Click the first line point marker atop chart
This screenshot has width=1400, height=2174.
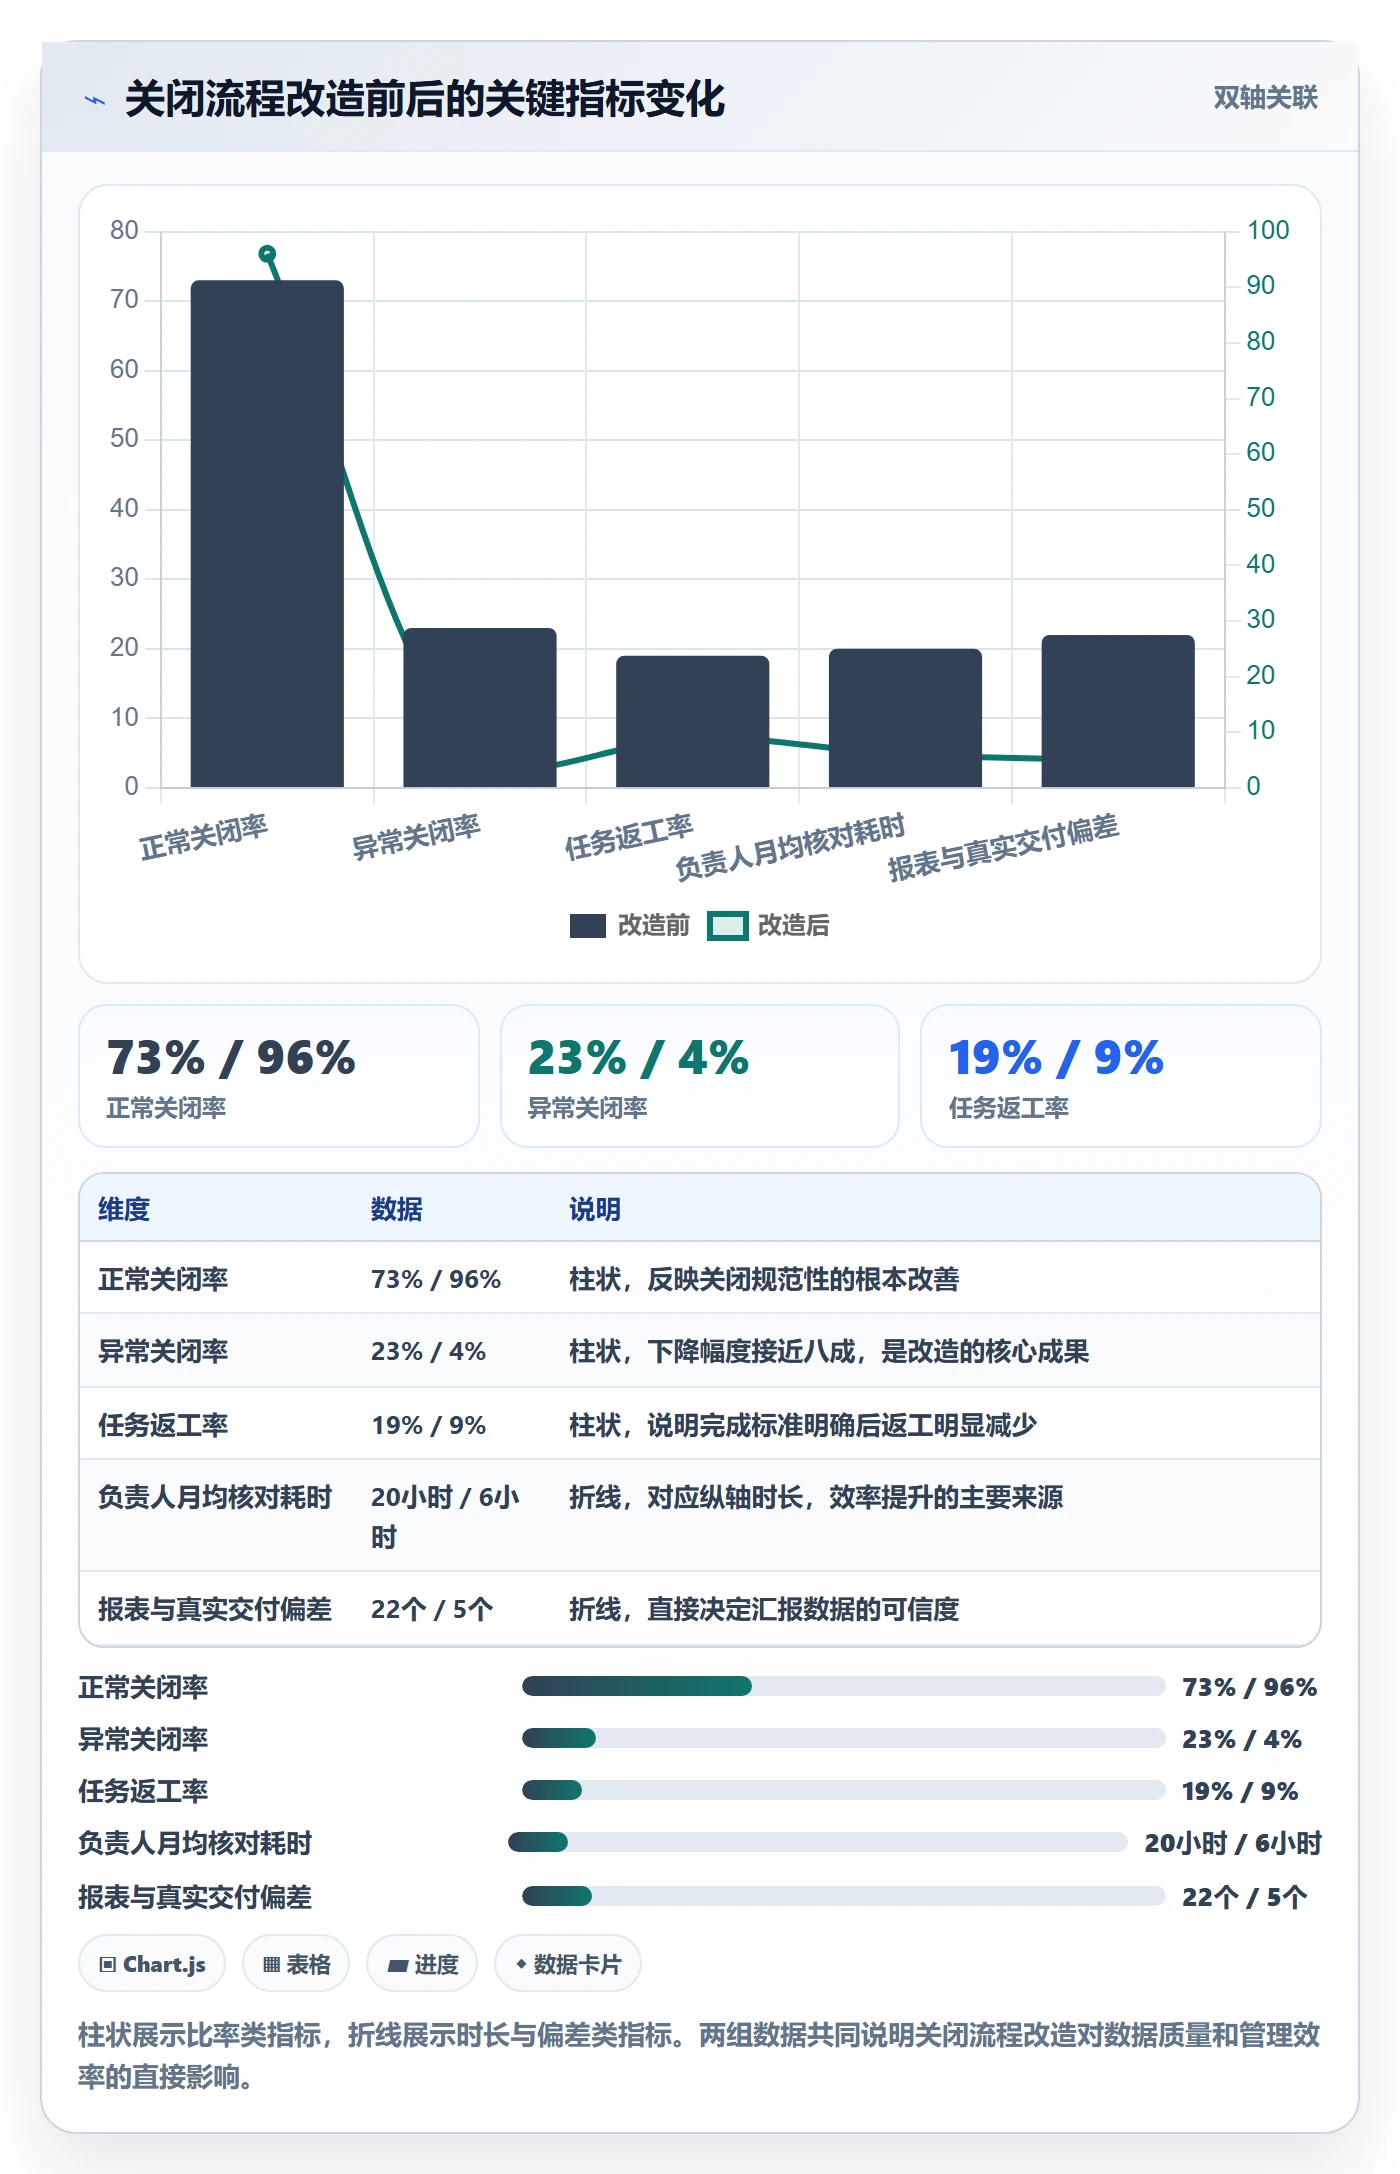(267, 254)
